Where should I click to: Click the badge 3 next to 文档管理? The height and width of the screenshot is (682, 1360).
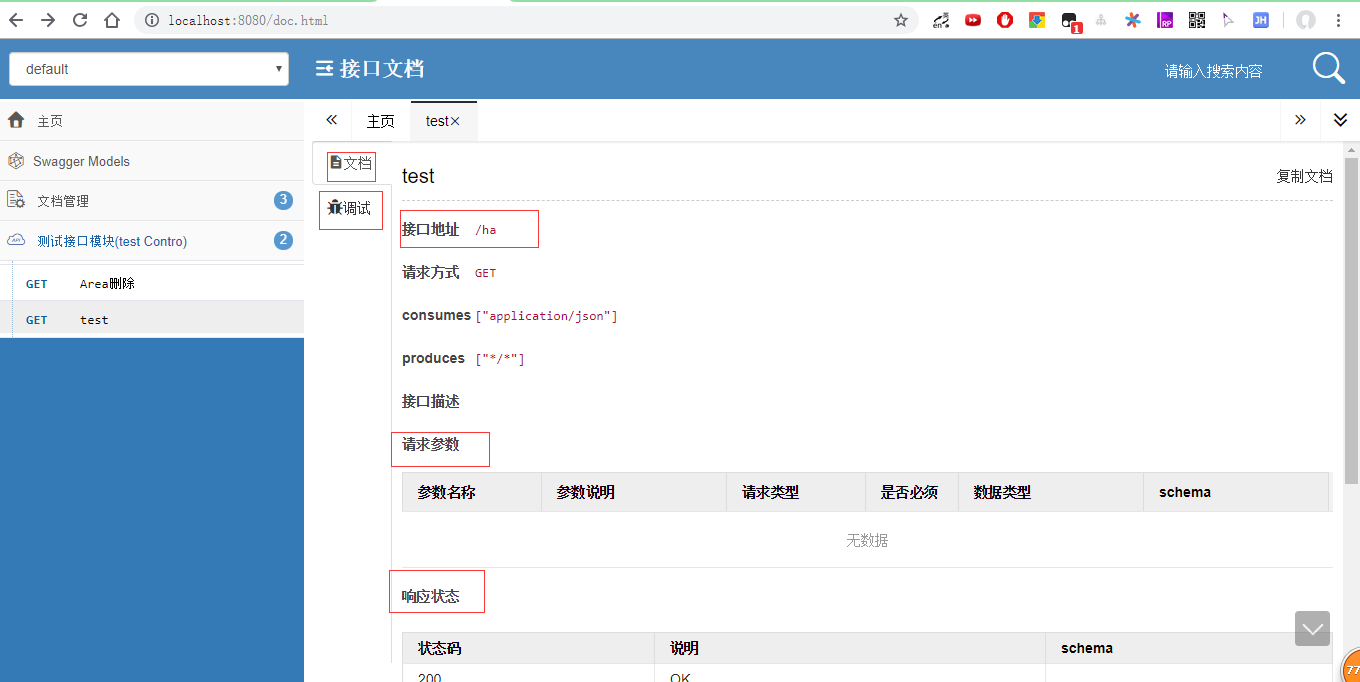coord(283,200)
